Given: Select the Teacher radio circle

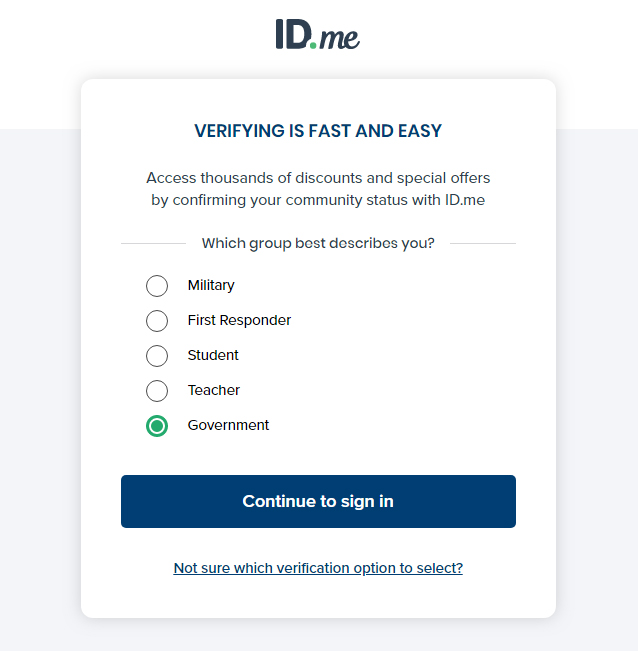Looking at the screenshot, I should [157, 391].
